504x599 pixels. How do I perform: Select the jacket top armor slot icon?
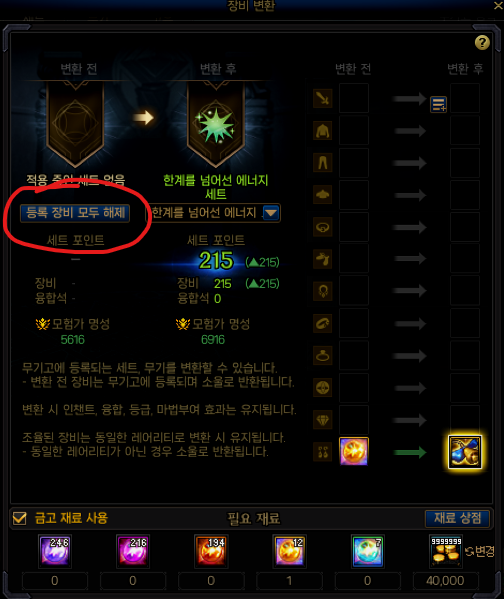coord(323,131)
